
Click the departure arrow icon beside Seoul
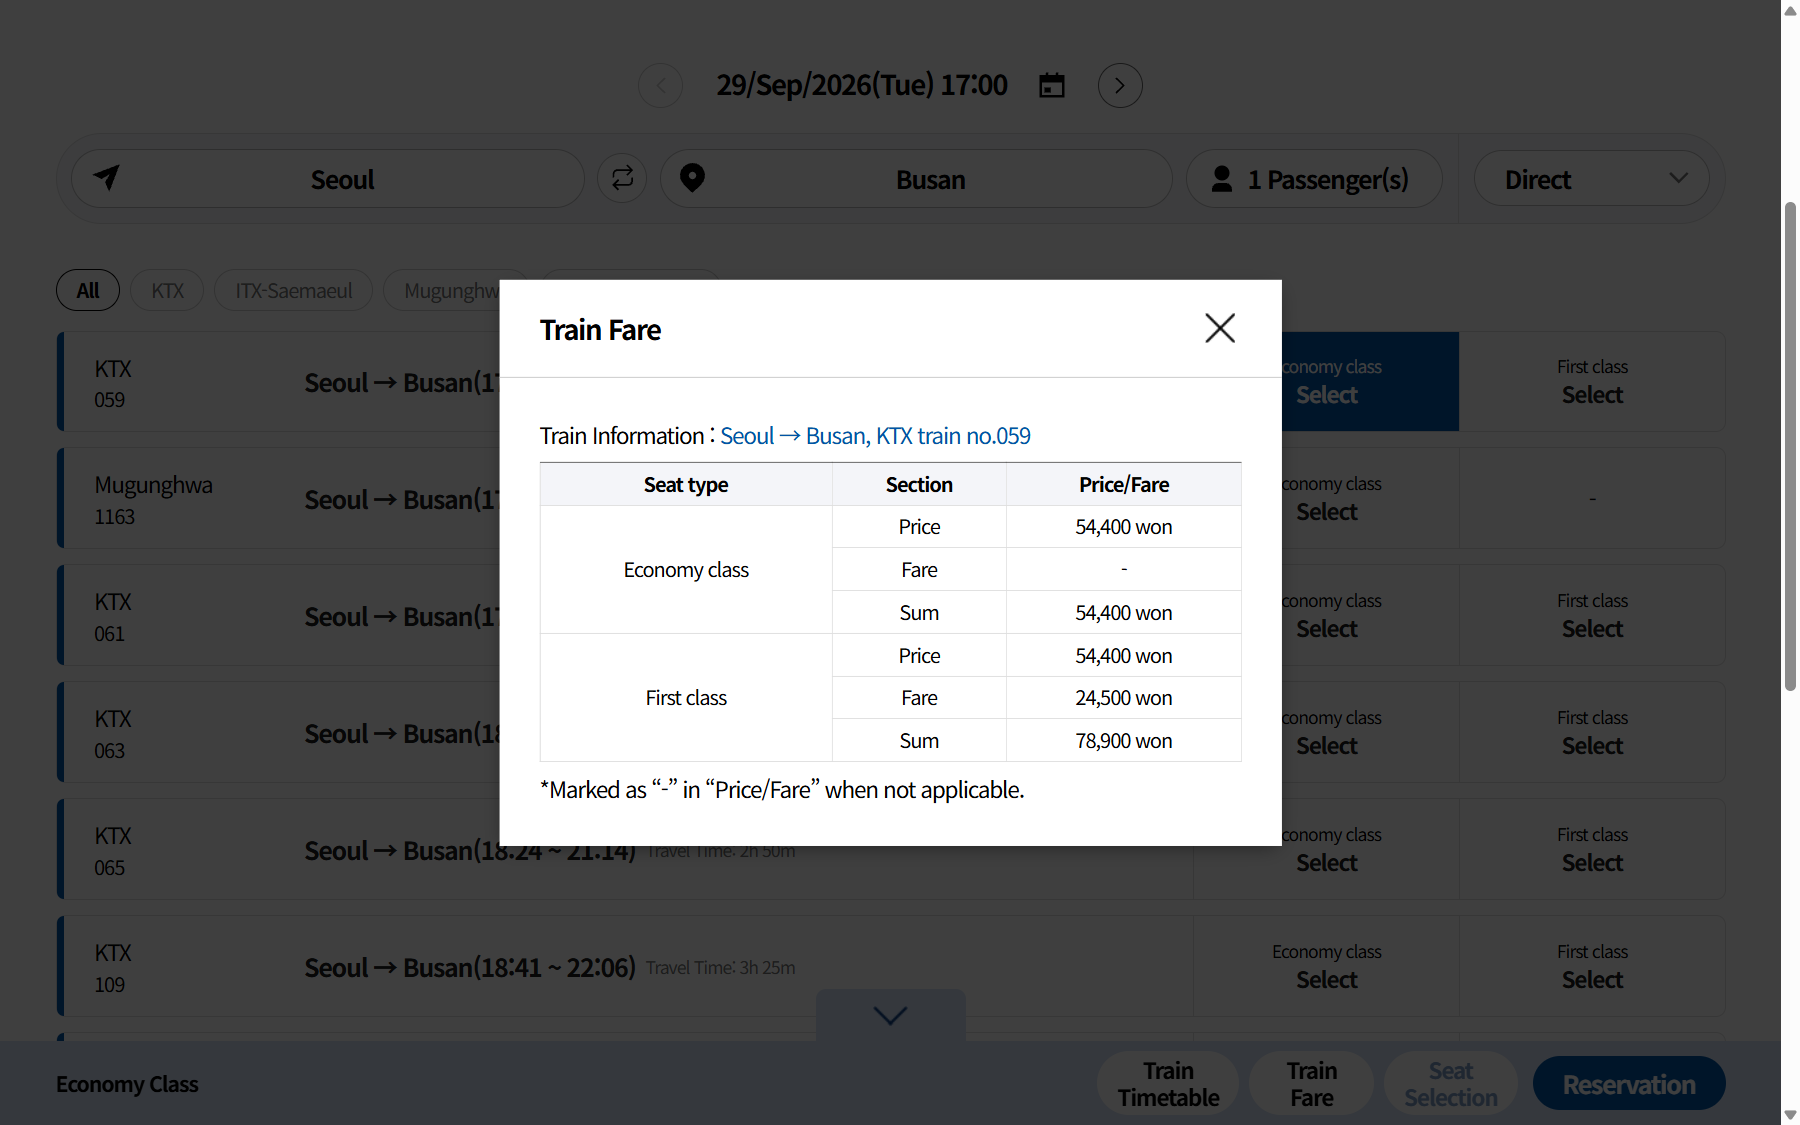(x=107, y=178)
